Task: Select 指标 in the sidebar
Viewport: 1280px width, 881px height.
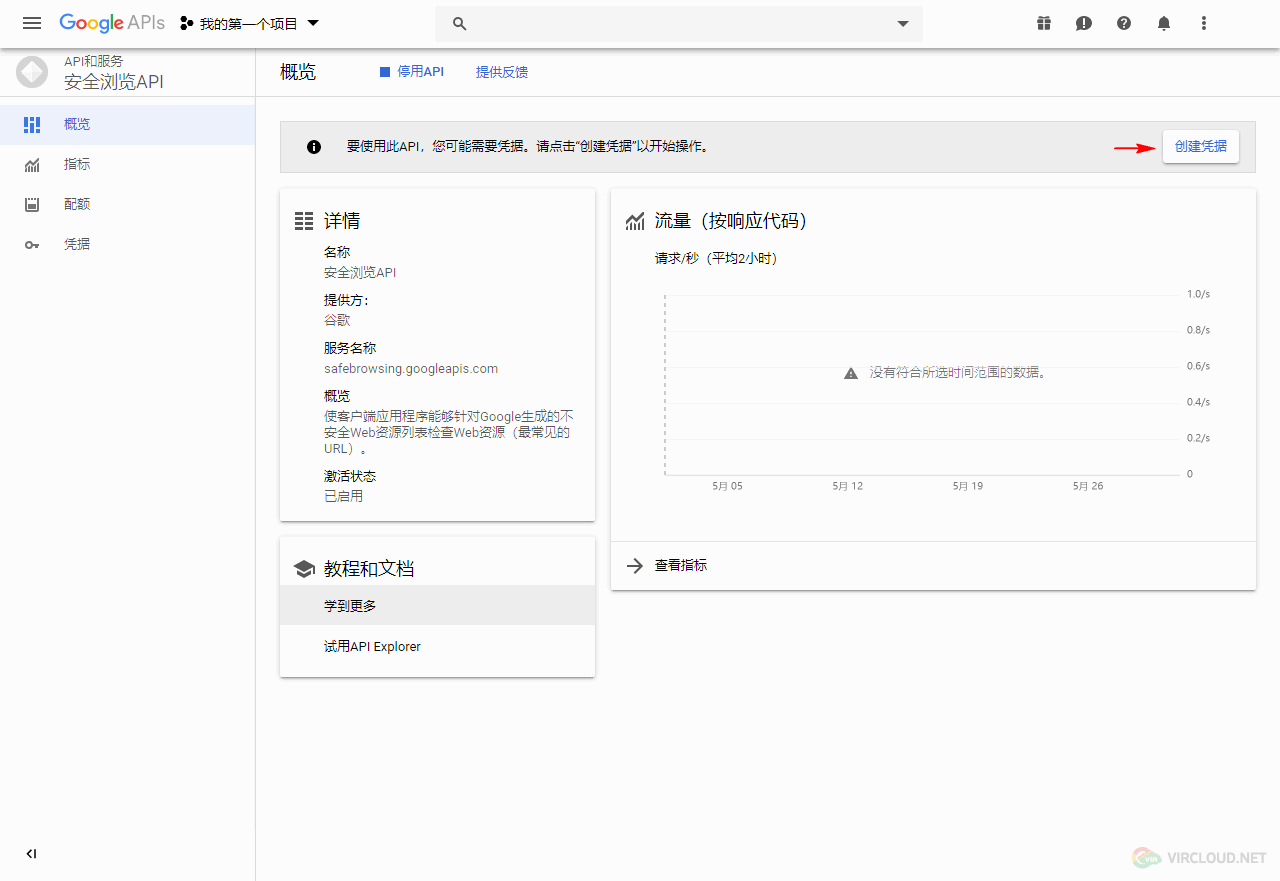Action: point(127,164)
